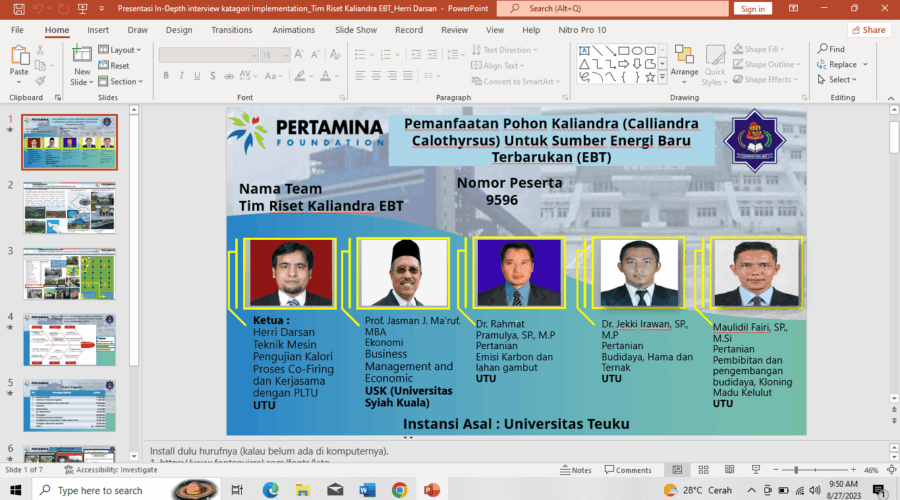Screen dimensions: 900x500
Task: Click the Format Painter brush icon
Action: click(x=40, y=82)
